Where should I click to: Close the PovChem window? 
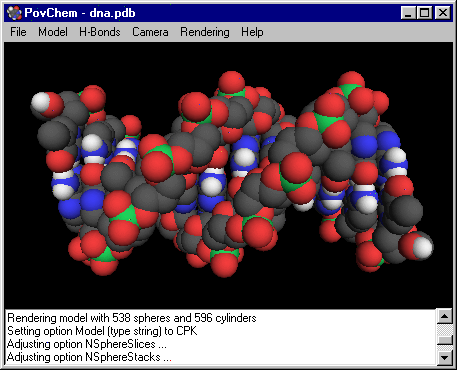coord(443,13)
